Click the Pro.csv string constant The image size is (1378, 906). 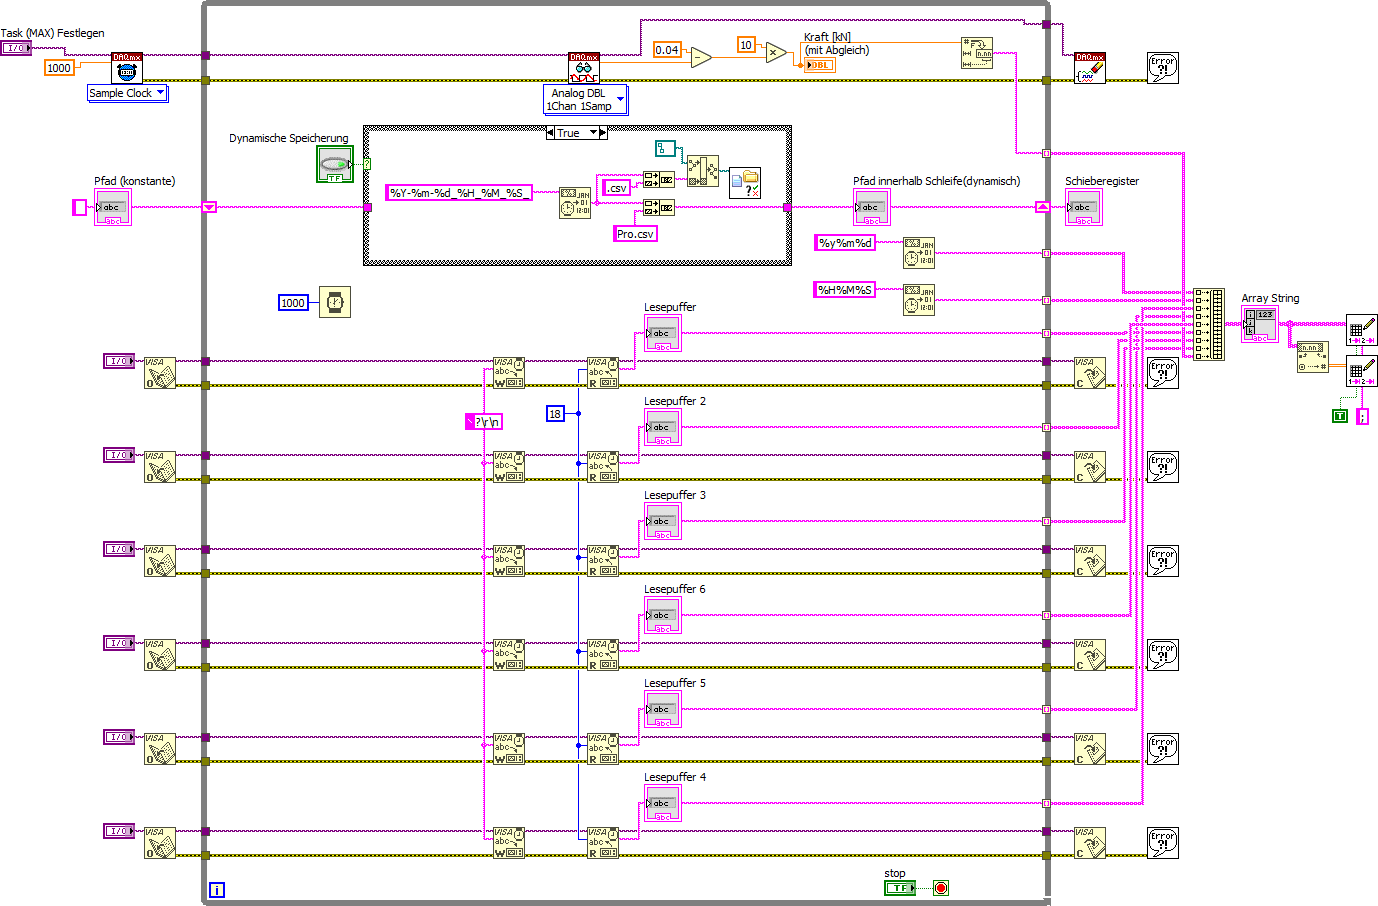(635, 234)
